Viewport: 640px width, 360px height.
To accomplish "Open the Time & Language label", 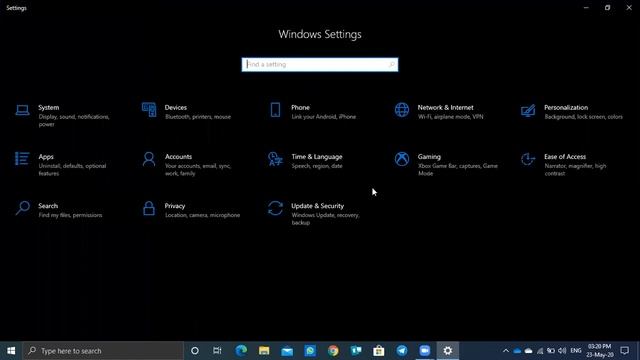I will pyautogui.click(x=317, y=157).
